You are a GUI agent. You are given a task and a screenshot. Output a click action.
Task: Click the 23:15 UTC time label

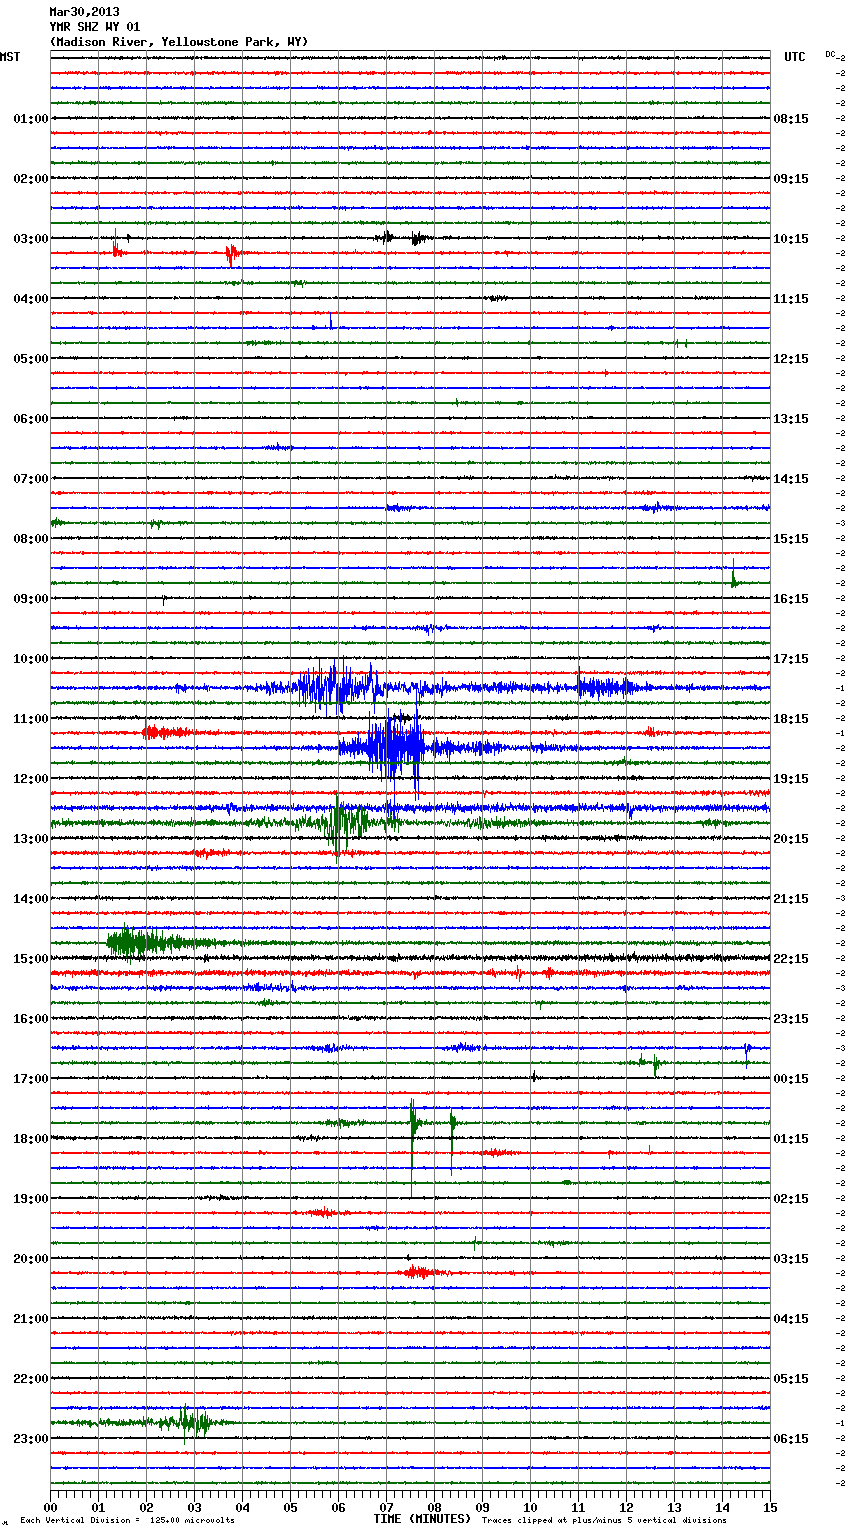791,1019
